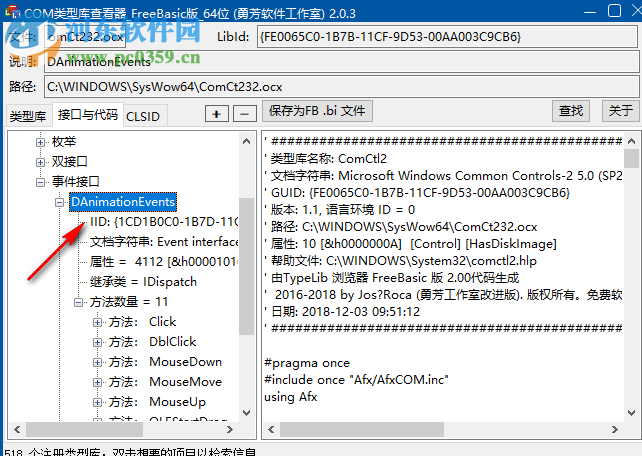Select the 枚举 tree label
The image size is (642, 456).
[x=64, y=142]
